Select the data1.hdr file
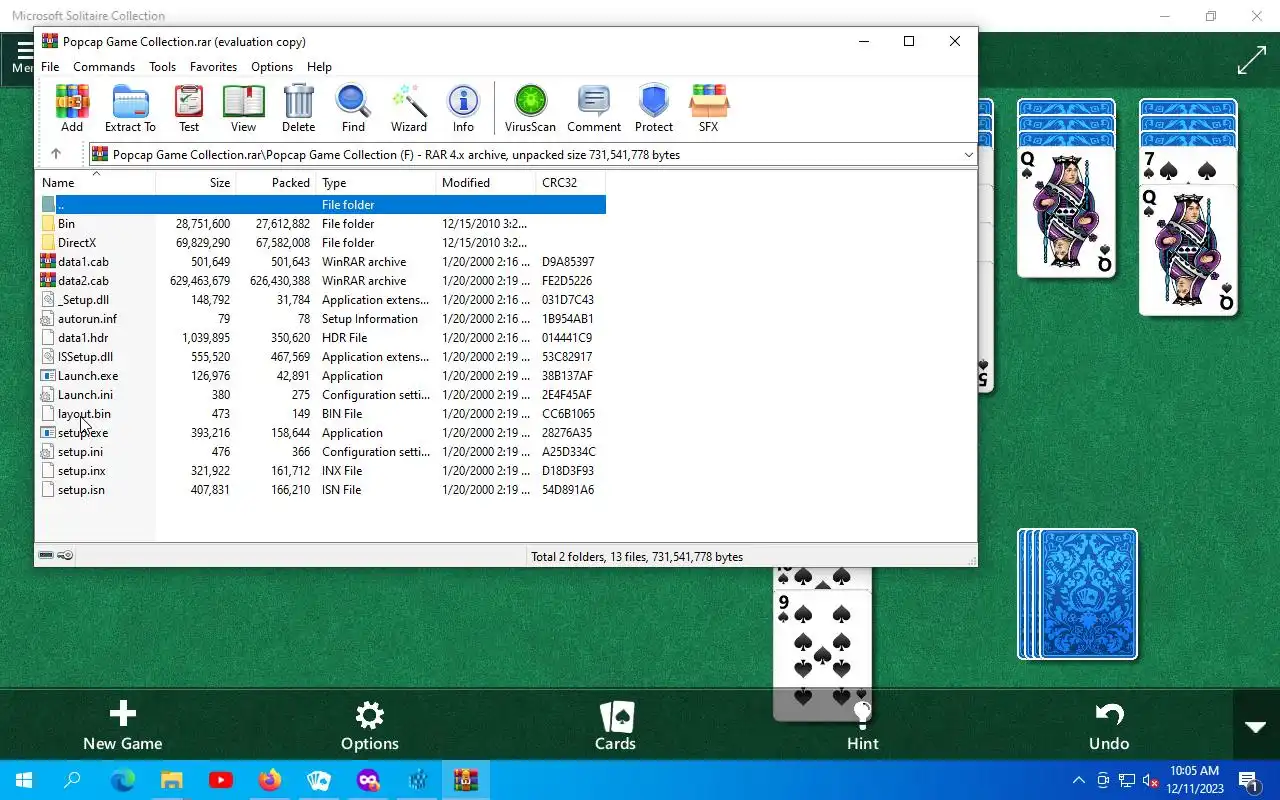Image resolution: width=1280 pixels, height=800 pixels. click(321, 338)
